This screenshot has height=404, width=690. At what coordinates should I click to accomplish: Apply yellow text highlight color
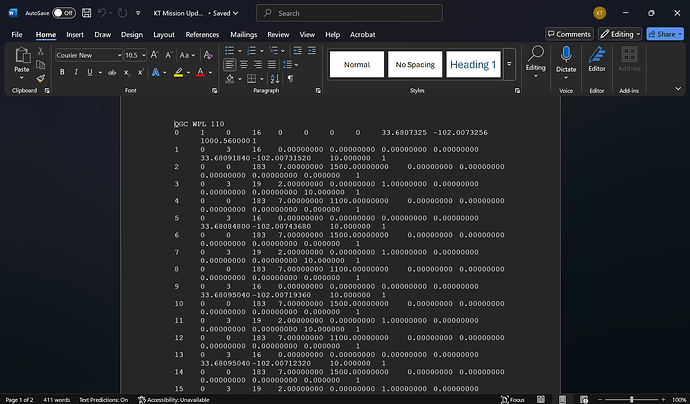tap(178, 73)
